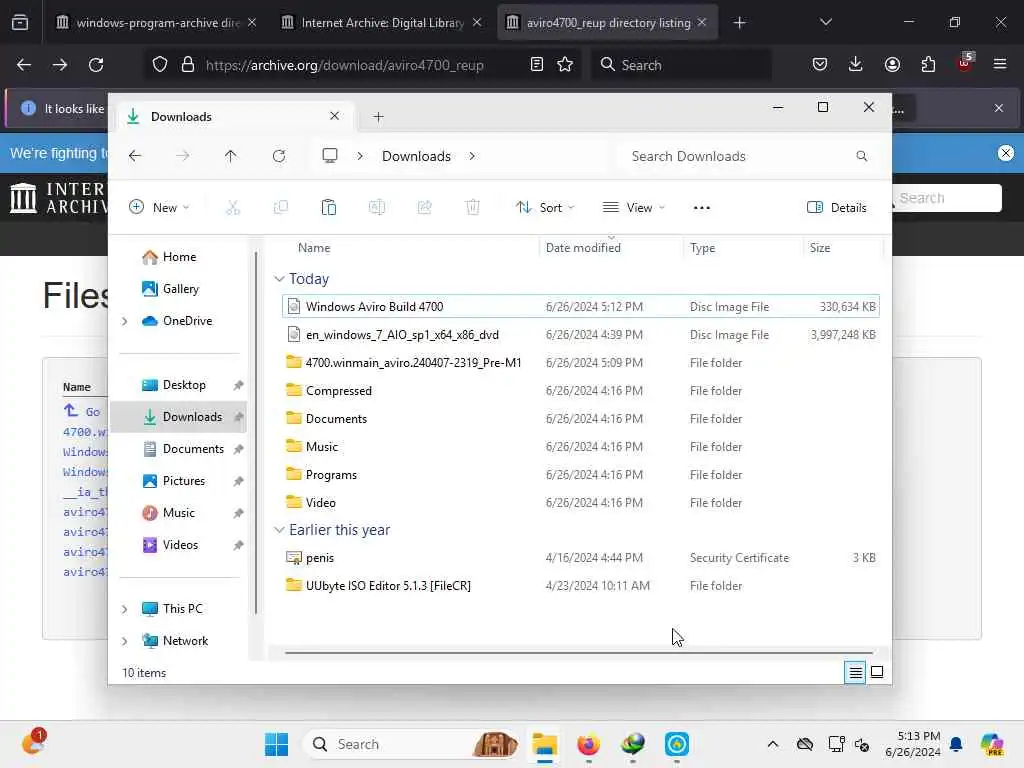Open Firefox account icon
Screen dimensions: 1024x768
(x=892, y=65)
